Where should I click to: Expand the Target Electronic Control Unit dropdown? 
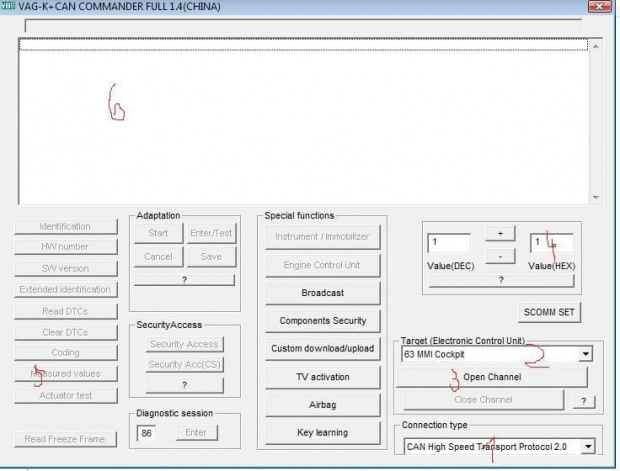pyautogui.click(x=585, y=354)
